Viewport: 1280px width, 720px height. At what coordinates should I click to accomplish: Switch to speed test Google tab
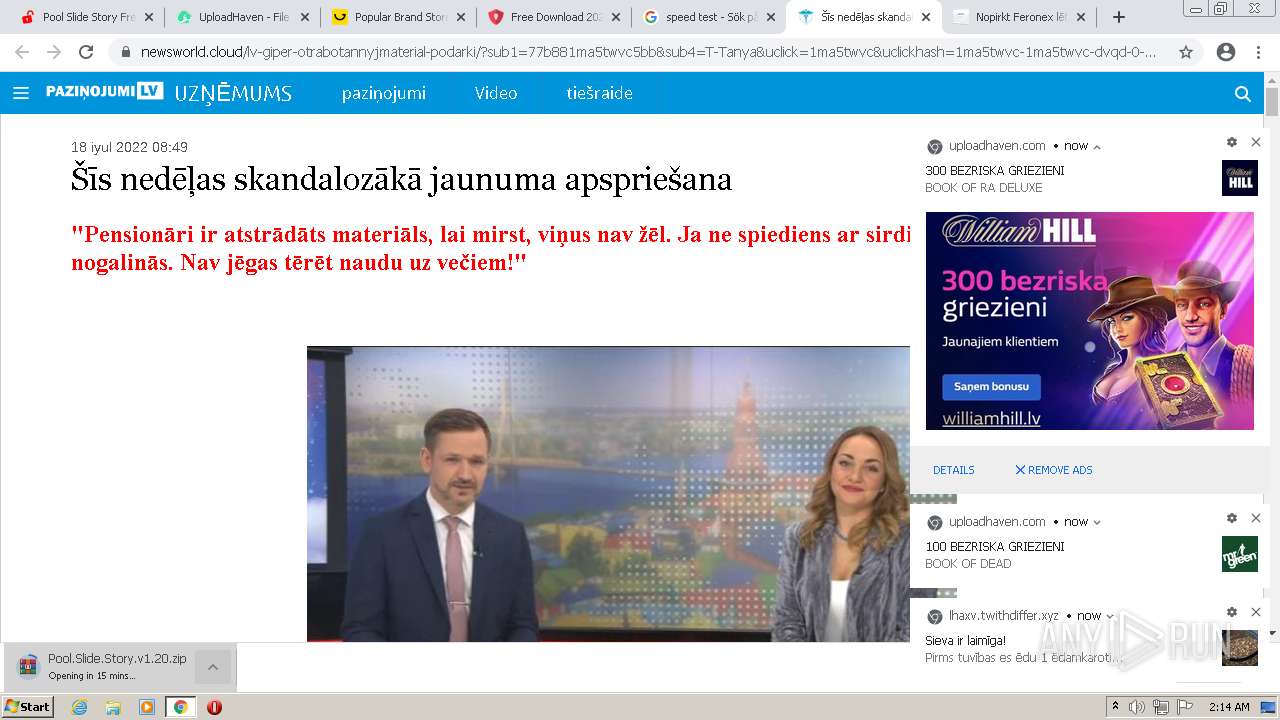[x=711, y=17]
